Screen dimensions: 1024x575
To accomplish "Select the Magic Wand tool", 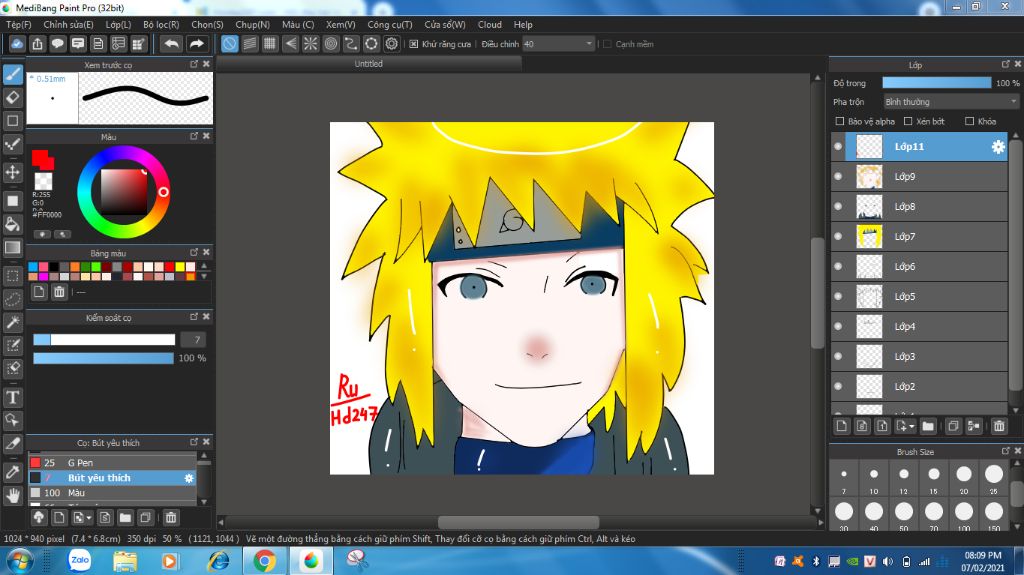I will 12,322.
